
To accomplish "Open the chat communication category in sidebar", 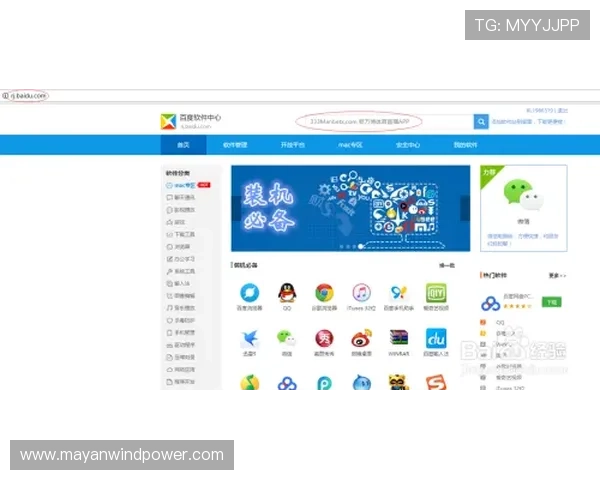I will [x=181, y=198].
